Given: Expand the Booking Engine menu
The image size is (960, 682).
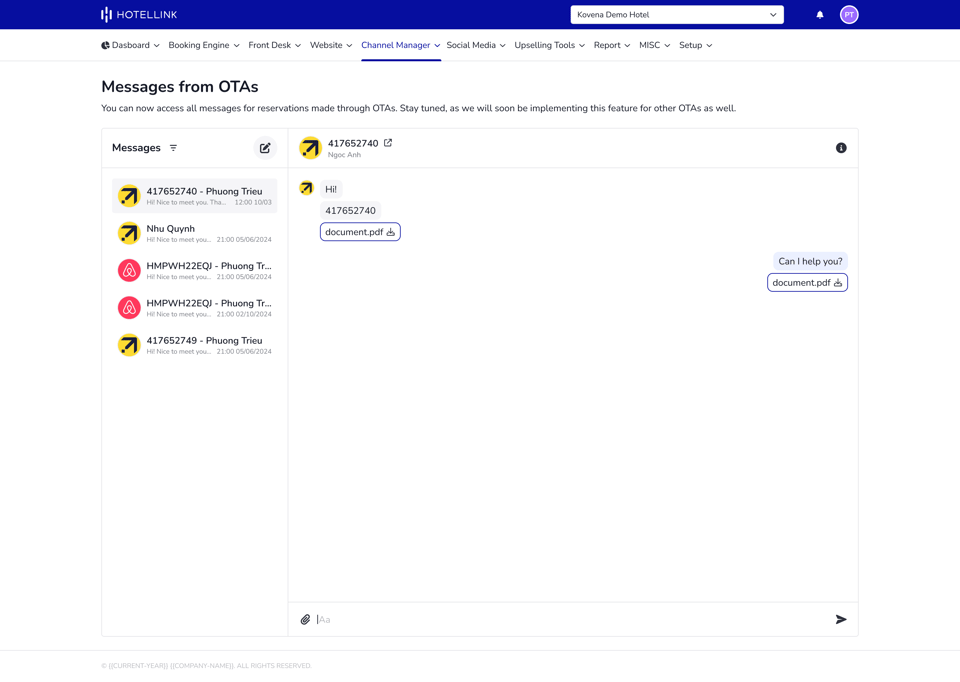Looking at the screenshot, I should coord(204,45).
